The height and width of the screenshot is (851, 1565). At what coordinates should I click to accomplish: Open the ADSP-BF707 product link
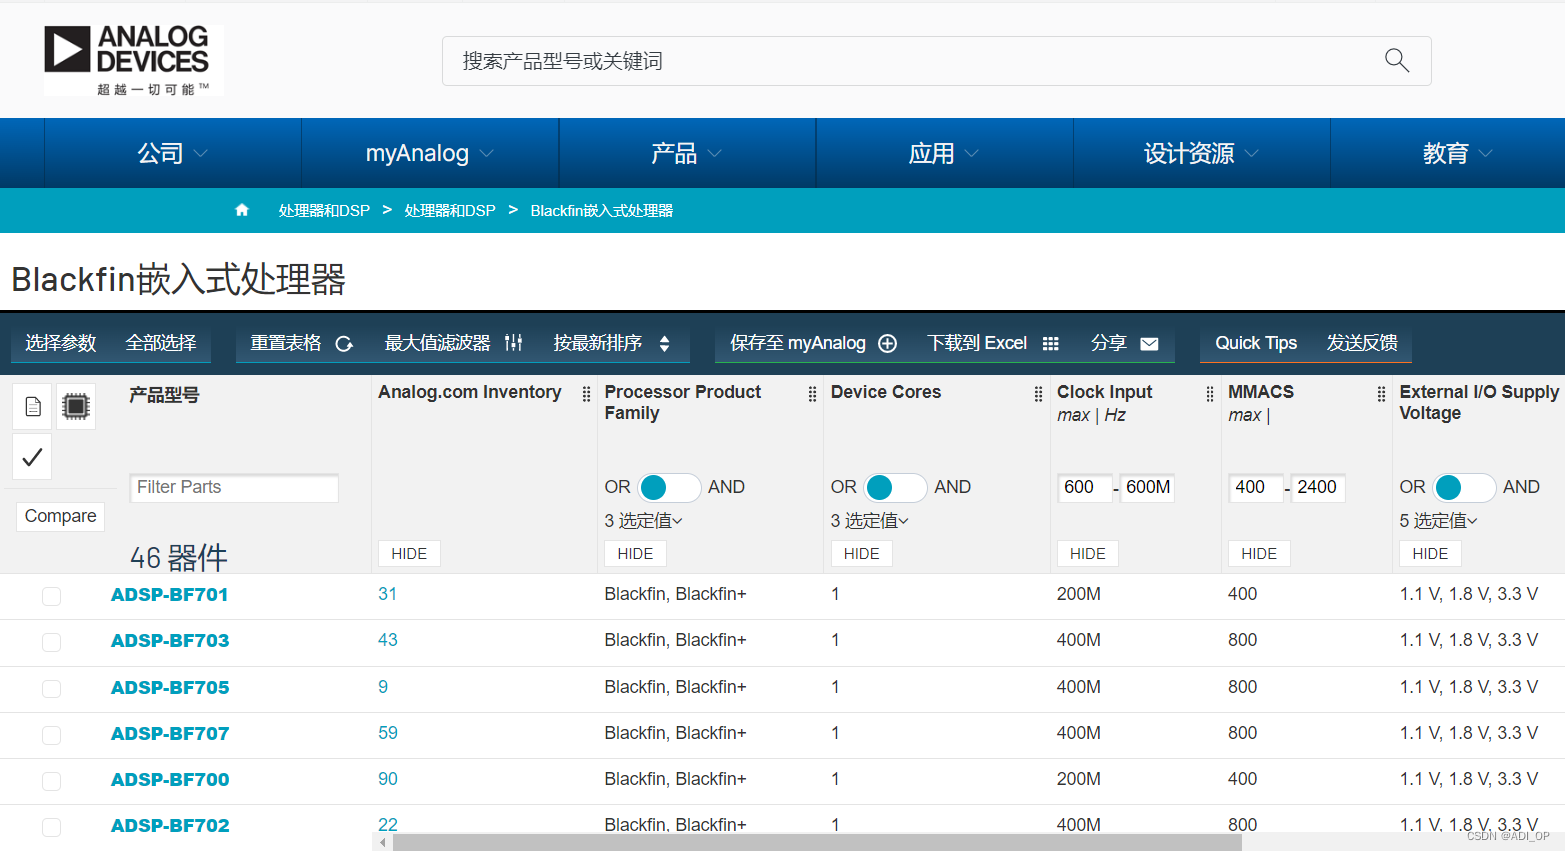pos(170,734)
